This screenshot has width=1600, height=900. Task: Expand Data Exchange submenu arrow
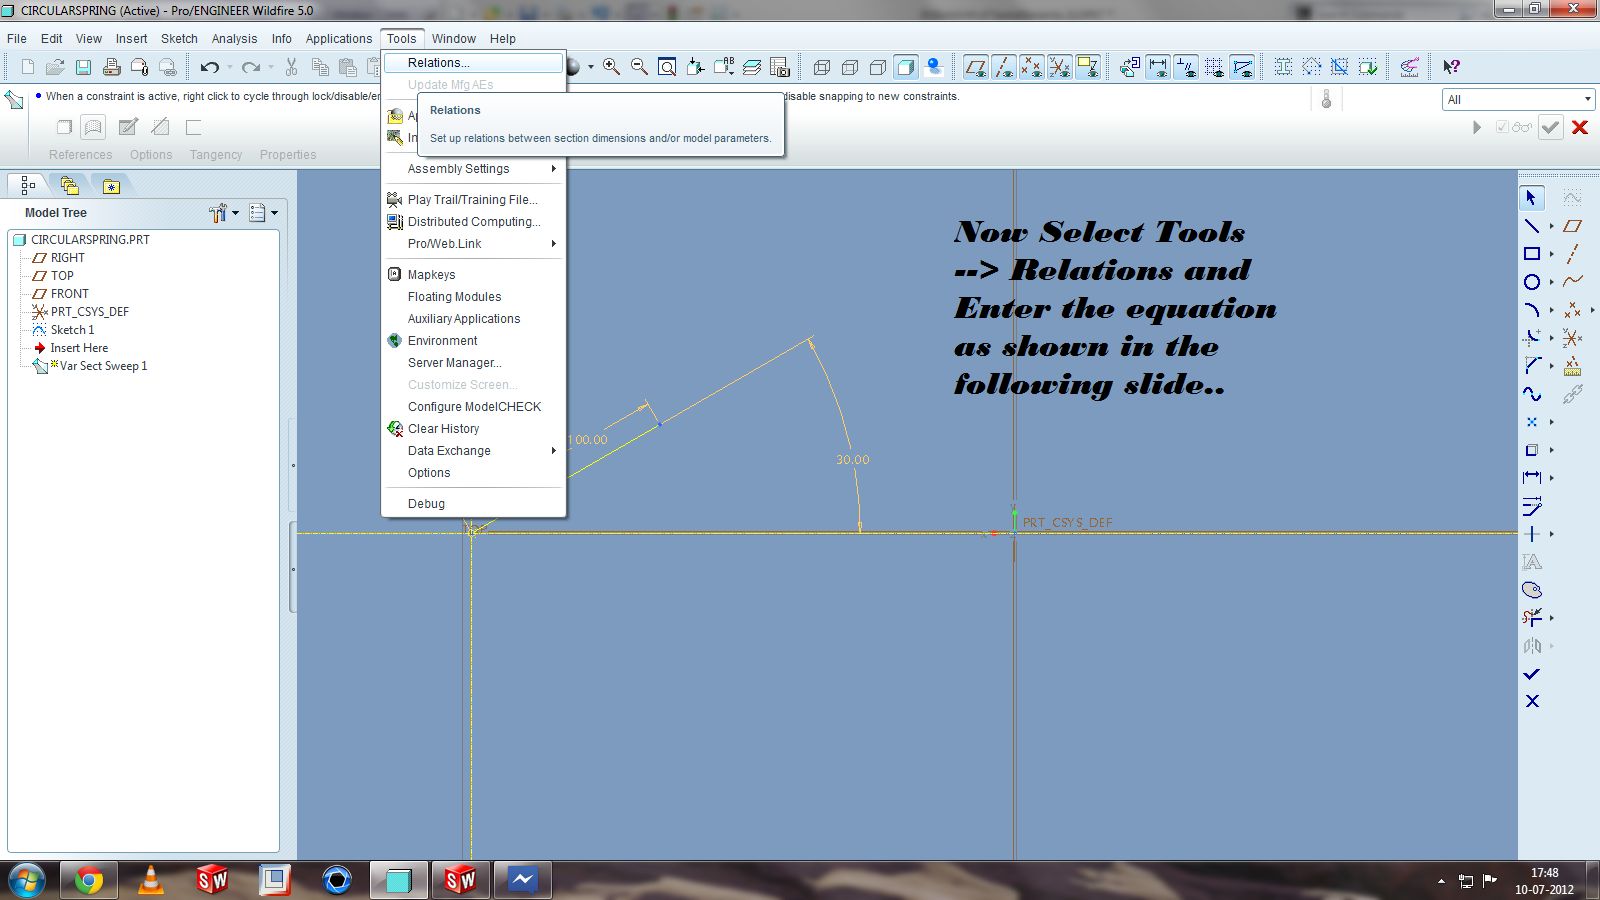pos(553,451)
